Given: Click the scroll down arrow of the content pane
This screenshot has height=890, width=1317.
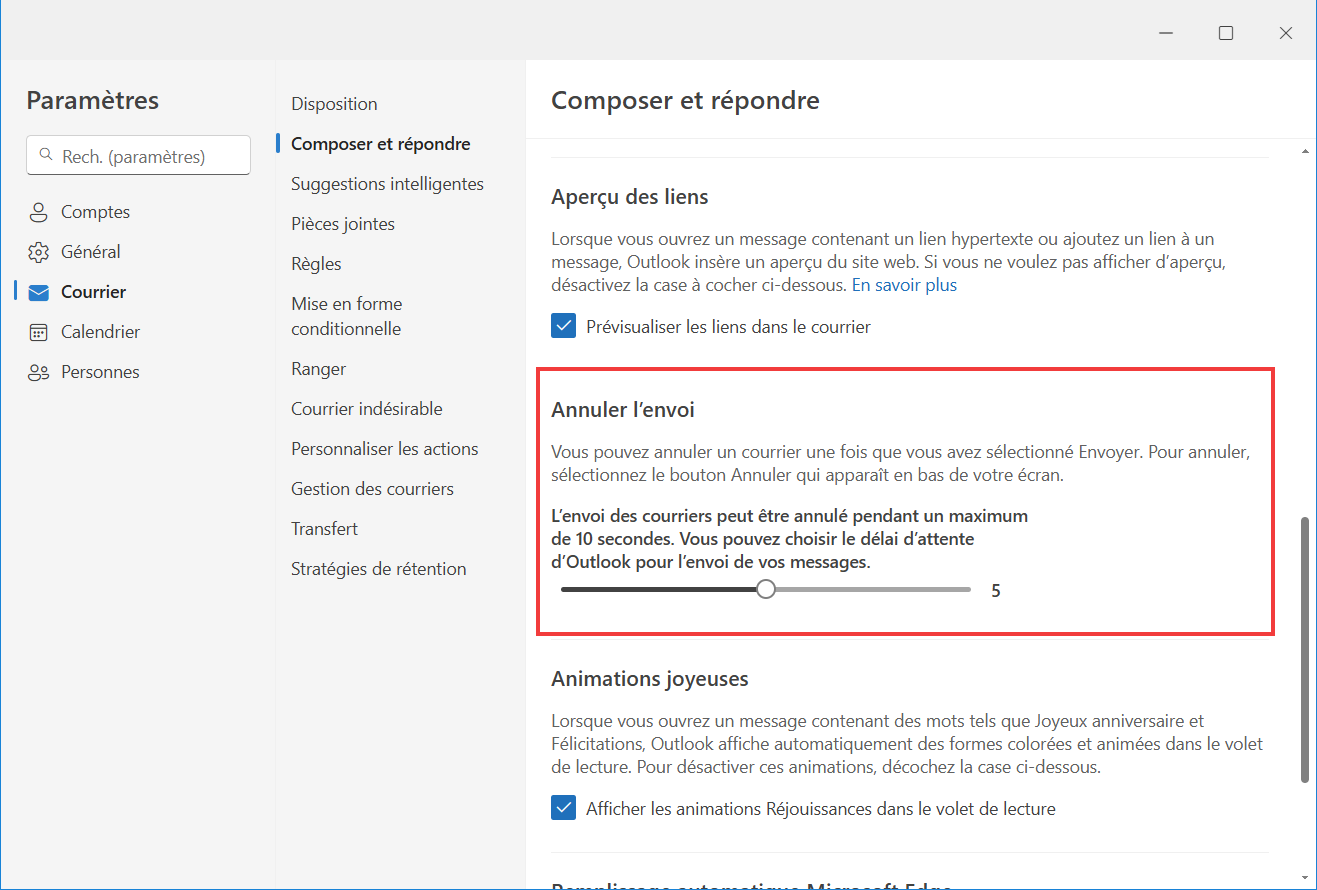Looking at the screenshot, I should [1305, 877].
